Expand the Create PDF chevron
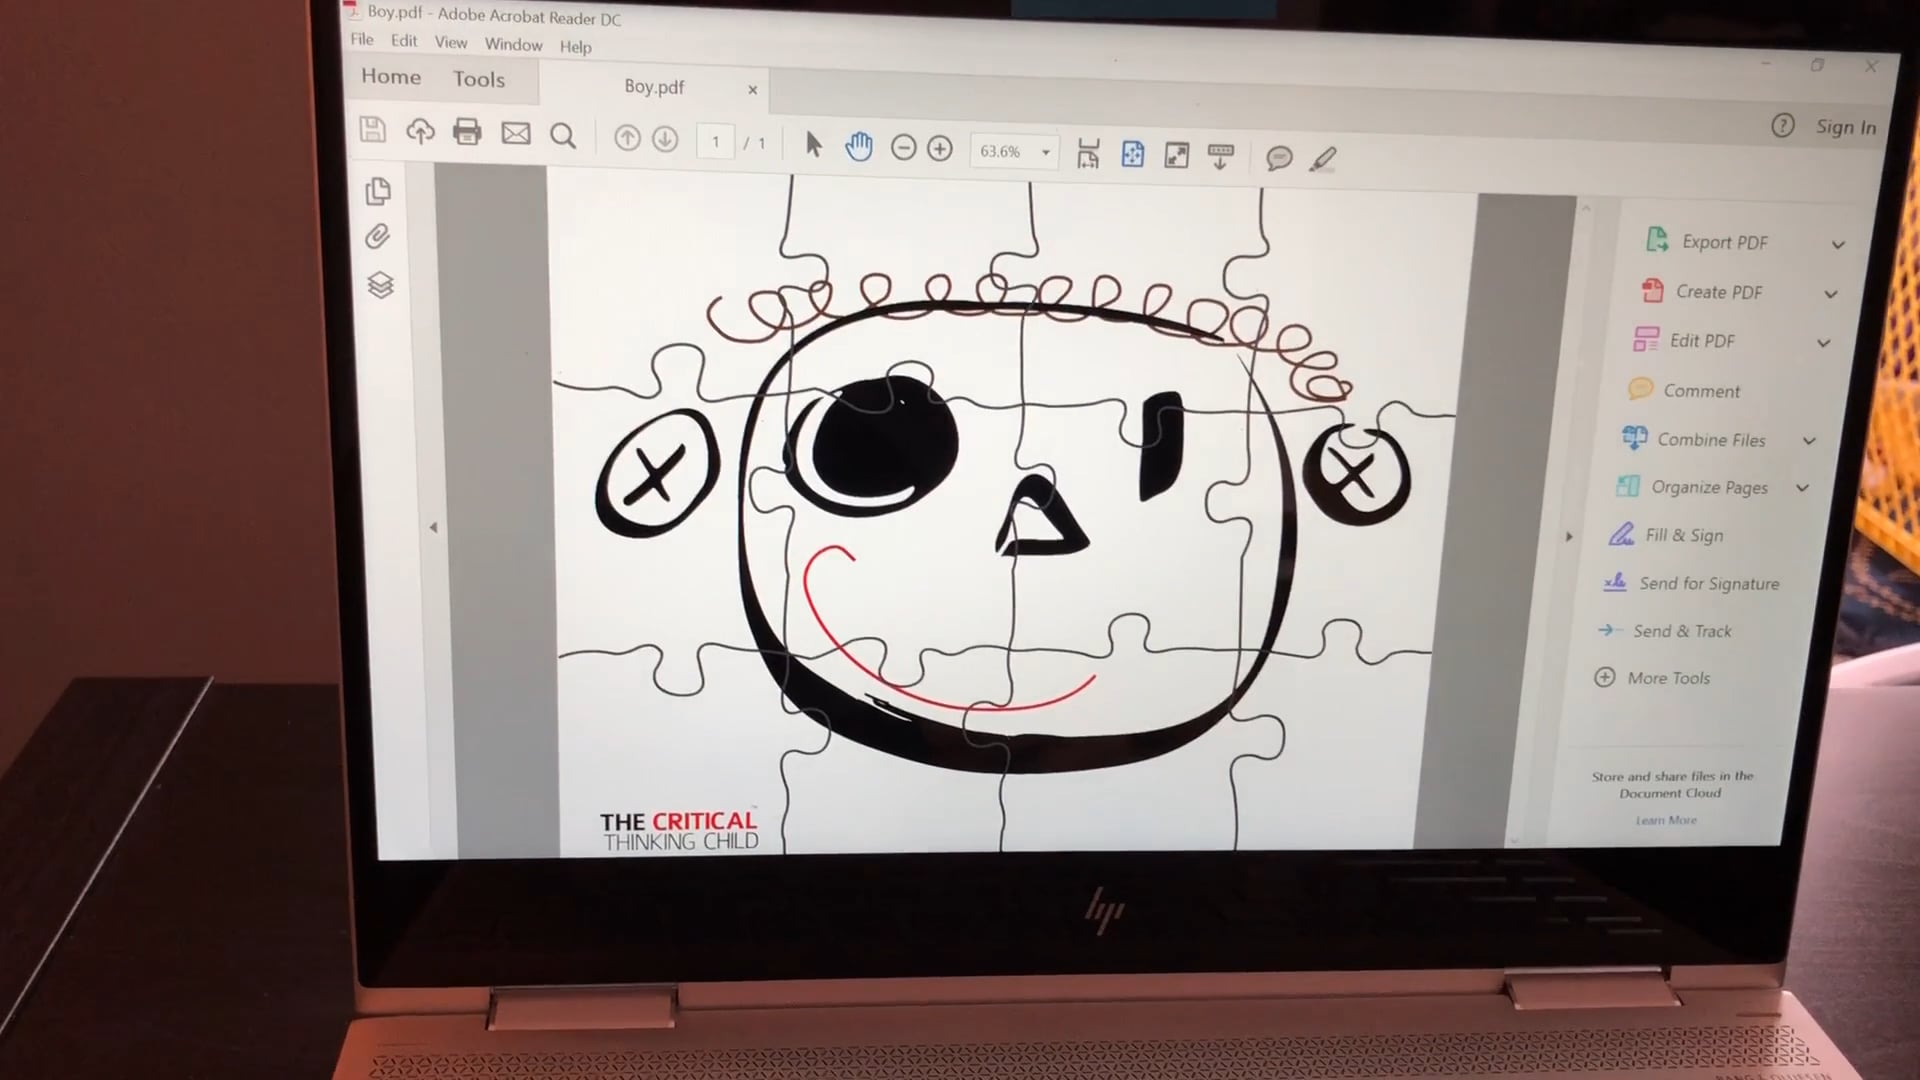This screenshot has width=1920, height=1080. click(1831, 294)
